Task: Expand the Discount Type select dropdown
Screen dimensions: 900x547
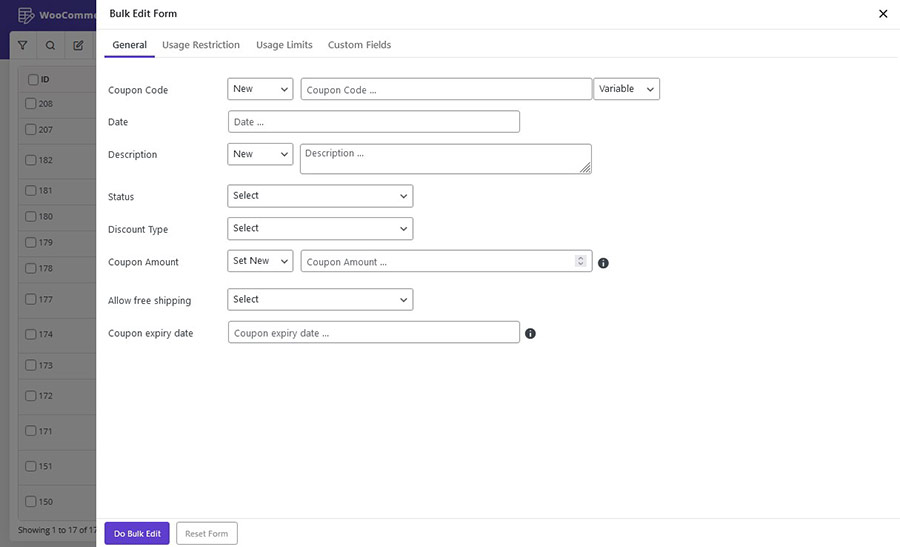Action: [320, 228]
